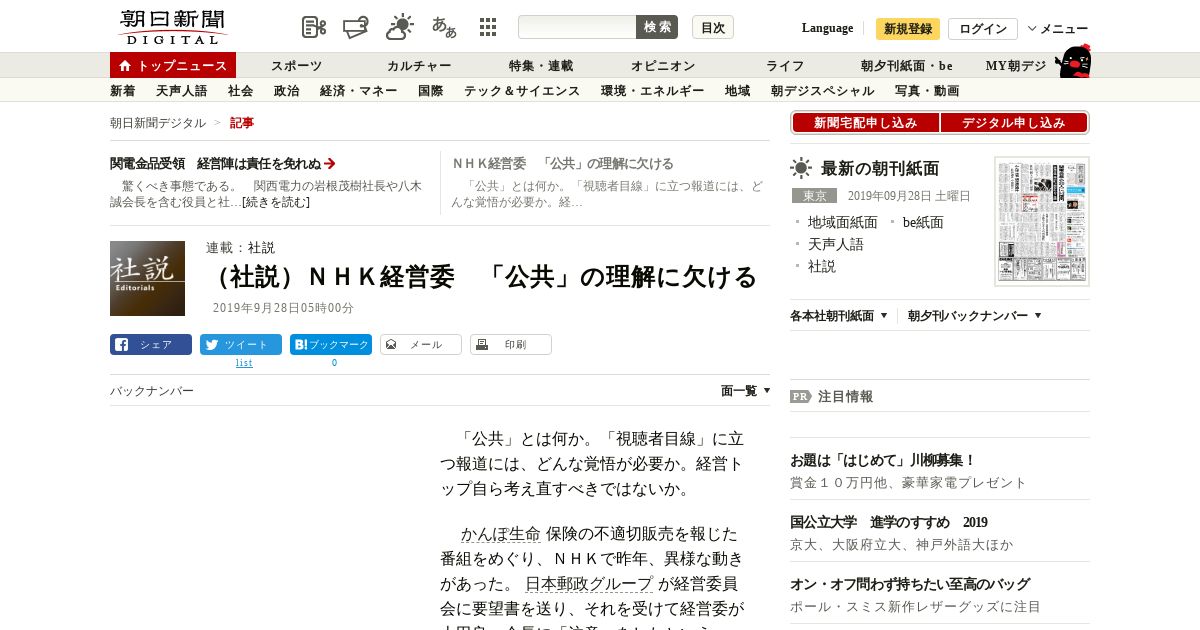Click 新規登録 button
Image resolution: width=1200 pixels, height=630 pixels.
908,29
